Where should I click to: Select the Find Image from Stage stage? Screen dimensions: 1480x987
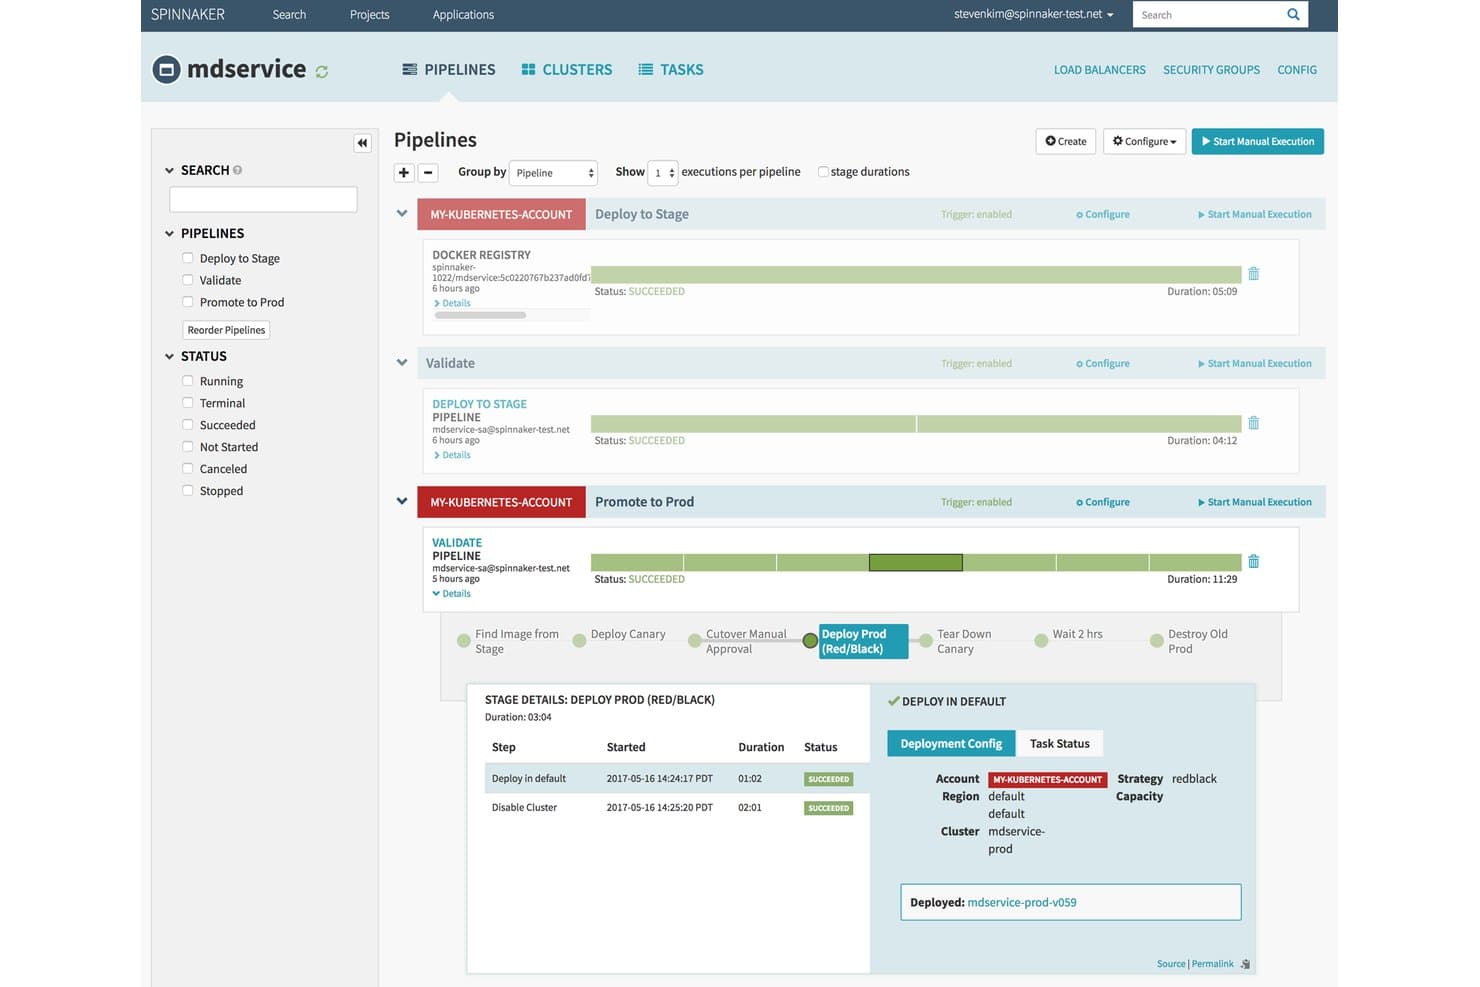[x=464, y=641]
